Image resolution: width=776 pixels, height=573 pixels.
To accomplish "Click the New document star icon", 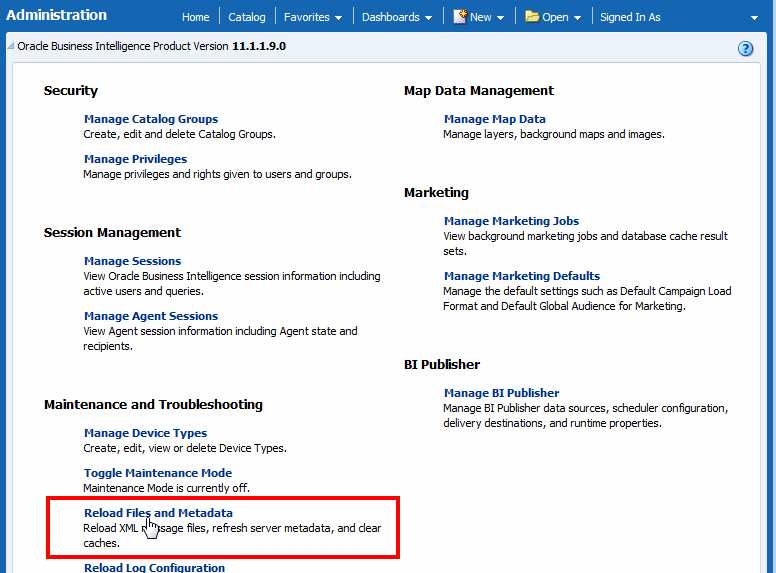I will coord(460,17).
